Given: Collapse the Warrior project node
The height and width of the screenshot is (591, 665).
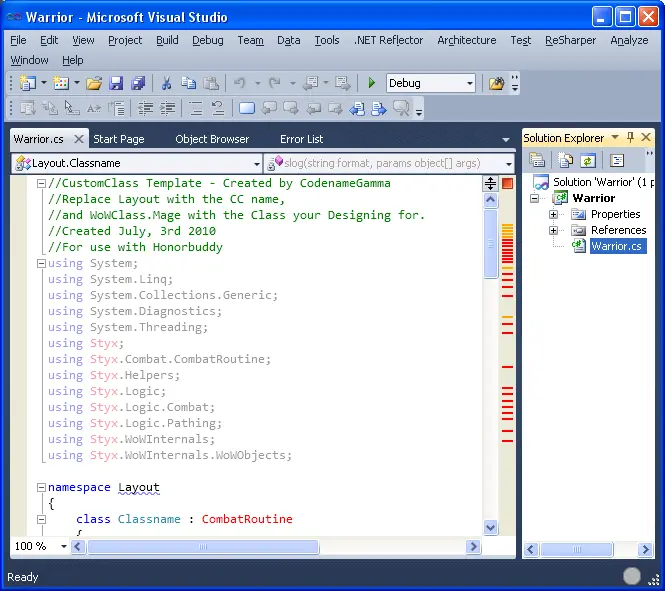Looking at the screenshot, I should pyautogui.click(x=534, y=198).
